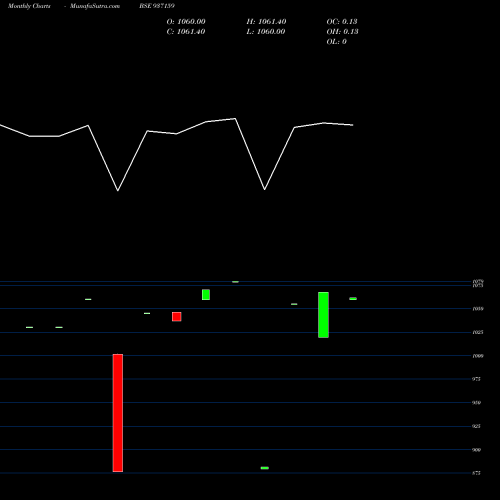Click the BSE 937159 symbol label

click(157, 6)
